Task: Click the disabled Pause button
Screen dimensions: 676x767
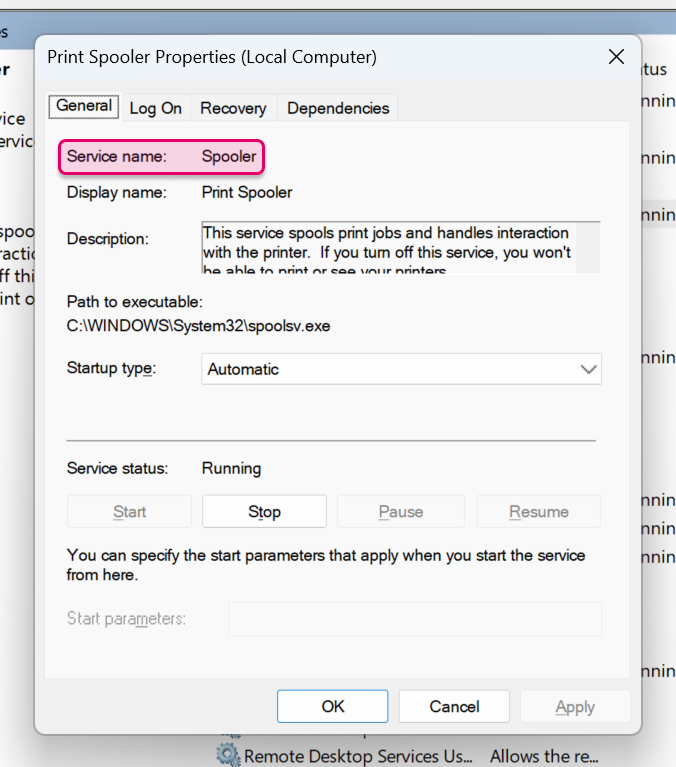Action: click(x=401, y=512)
